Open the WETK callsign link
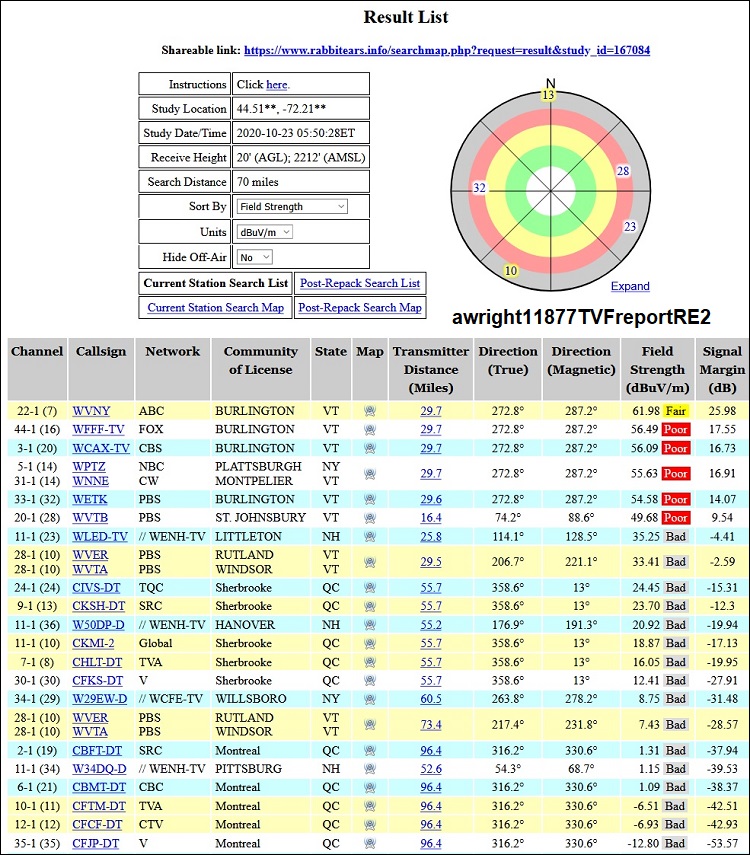The width and height of the screenshot is (750, 855). [89, 499]
